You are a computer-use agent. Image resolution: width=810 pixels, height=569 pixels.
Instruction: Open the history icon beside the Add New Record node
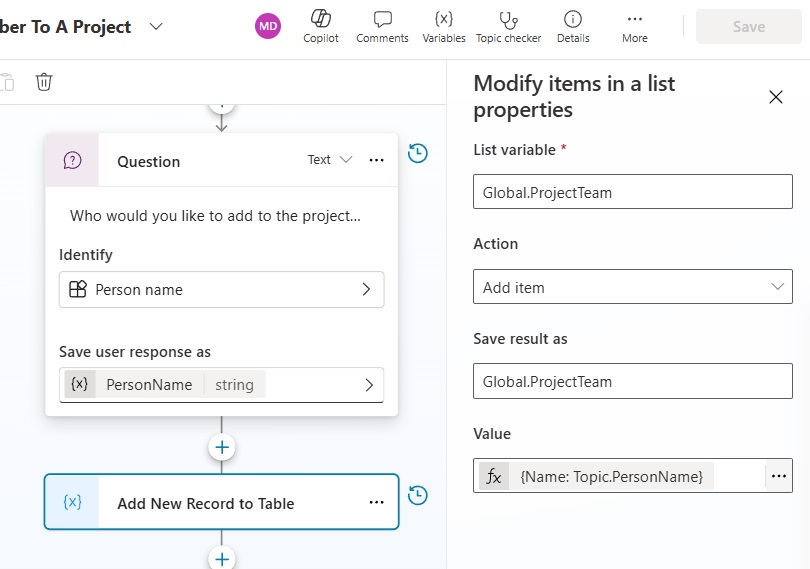417,495
